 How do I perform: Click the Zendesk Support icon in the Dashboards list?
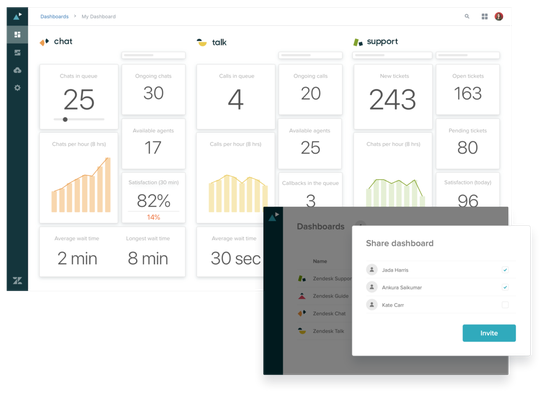pos(302,278)
